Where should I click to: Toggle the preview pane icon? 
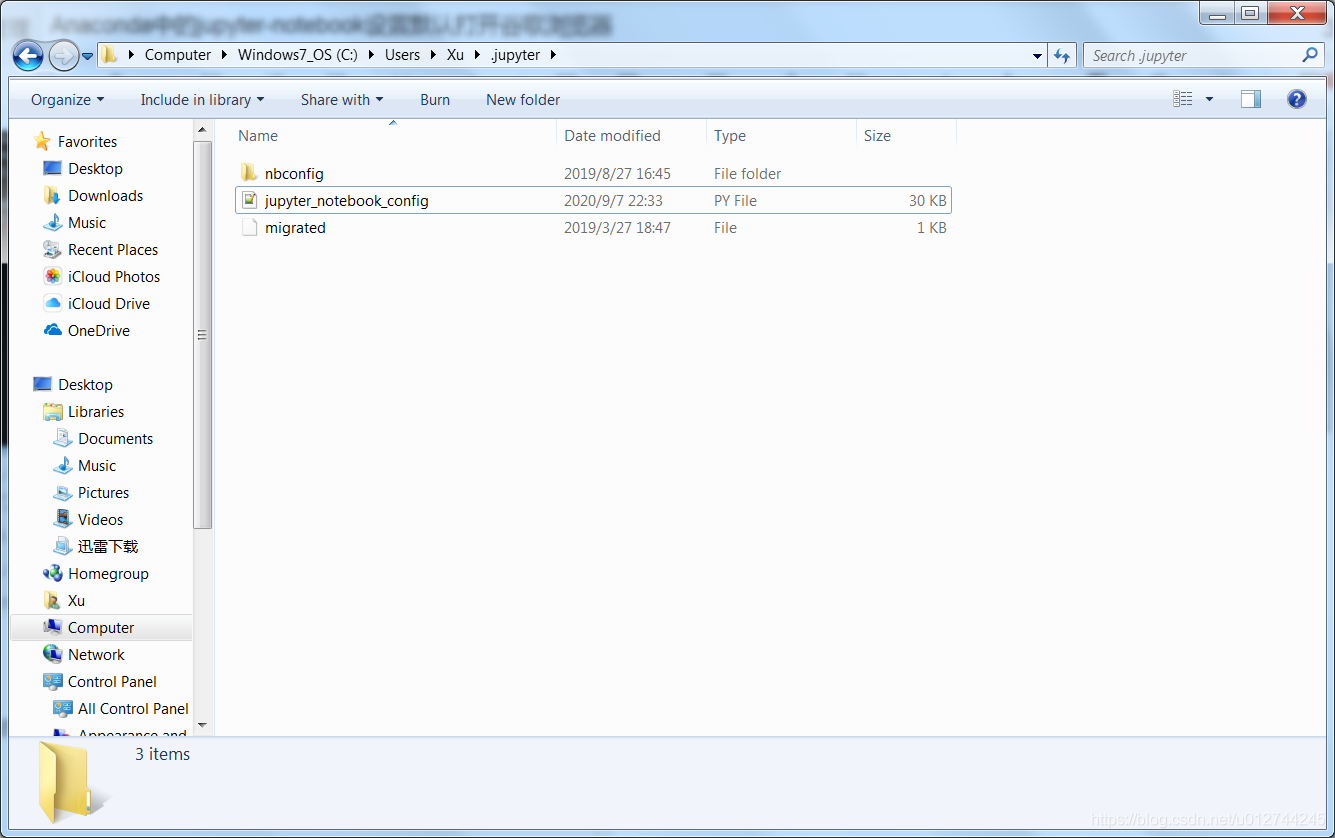1251,99
